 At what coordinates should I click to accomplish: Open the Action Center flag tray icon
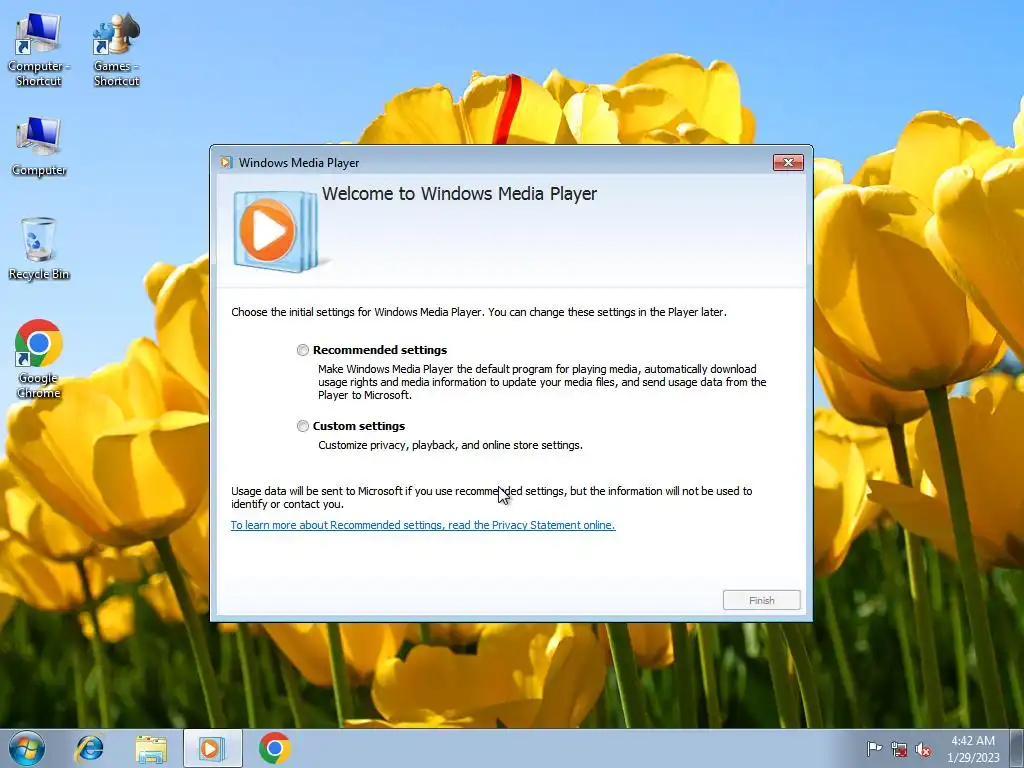874,749
